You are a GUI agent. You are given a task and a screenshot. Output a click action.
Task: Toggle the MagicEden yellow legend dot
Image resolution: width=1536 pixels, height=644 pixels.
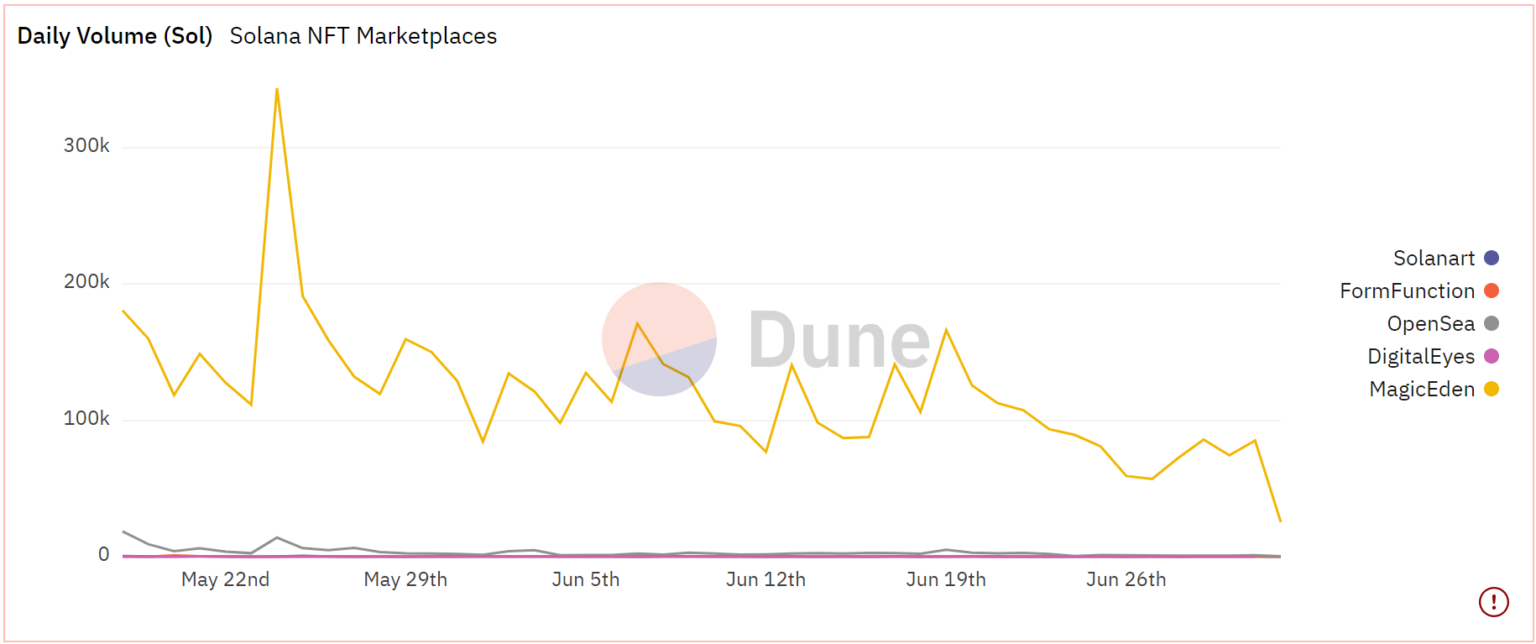[x=1491, y=389]
